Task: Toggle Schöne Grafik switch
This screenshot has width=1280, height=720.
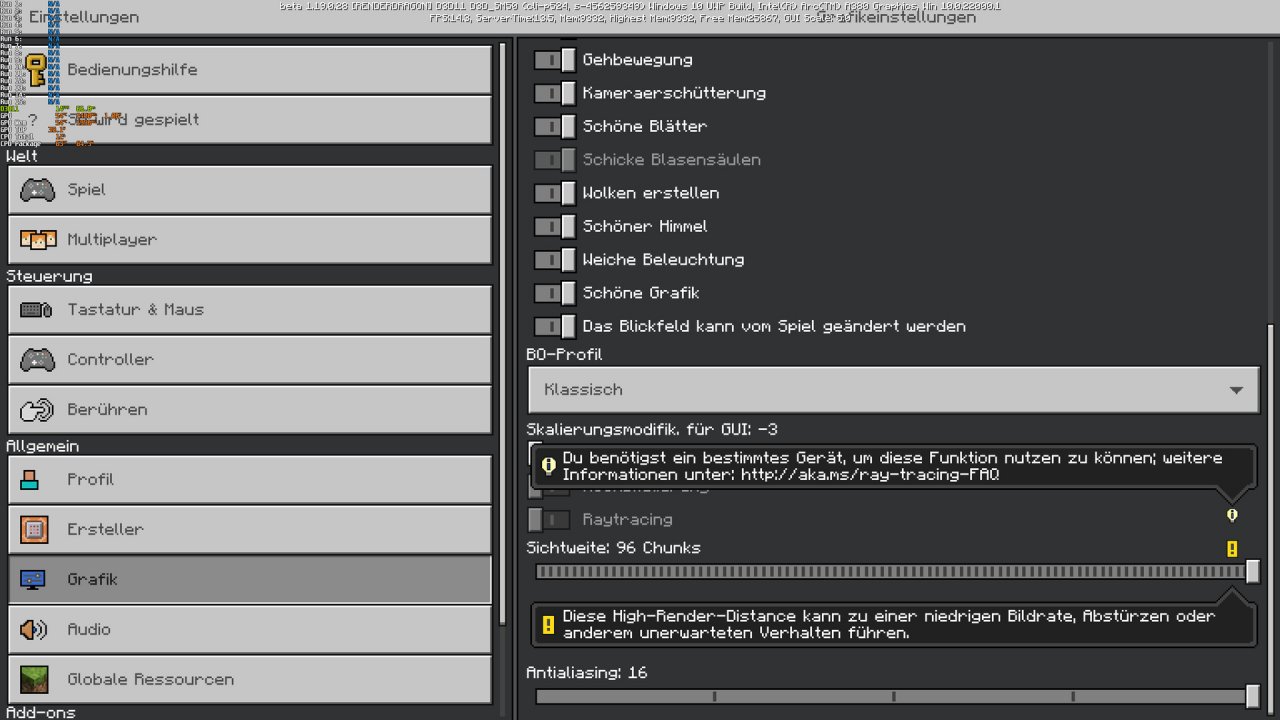Action: 554,293
